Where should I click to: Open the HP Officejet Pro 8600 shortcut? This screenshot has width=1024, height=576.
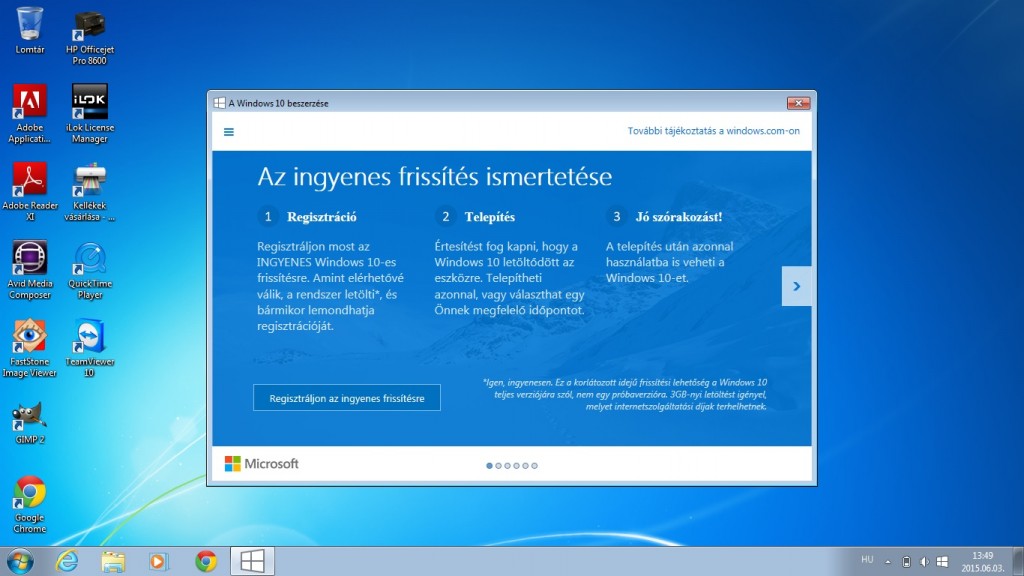pos(90,23)
